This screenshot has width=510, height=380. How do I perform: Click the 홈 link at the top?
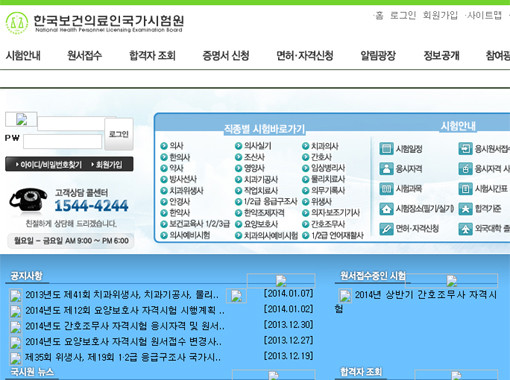point(379,15)
